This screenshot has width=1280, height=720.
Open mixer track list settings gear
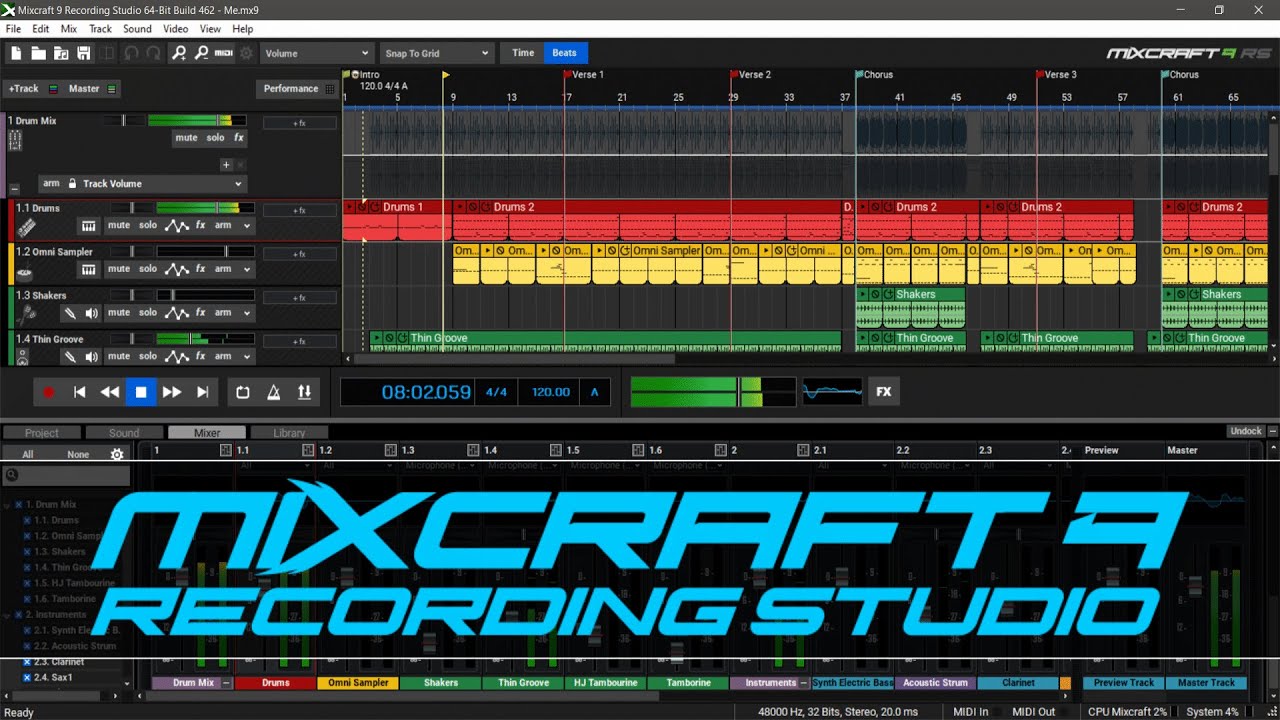pyautogui.click(x=117, y=454)
